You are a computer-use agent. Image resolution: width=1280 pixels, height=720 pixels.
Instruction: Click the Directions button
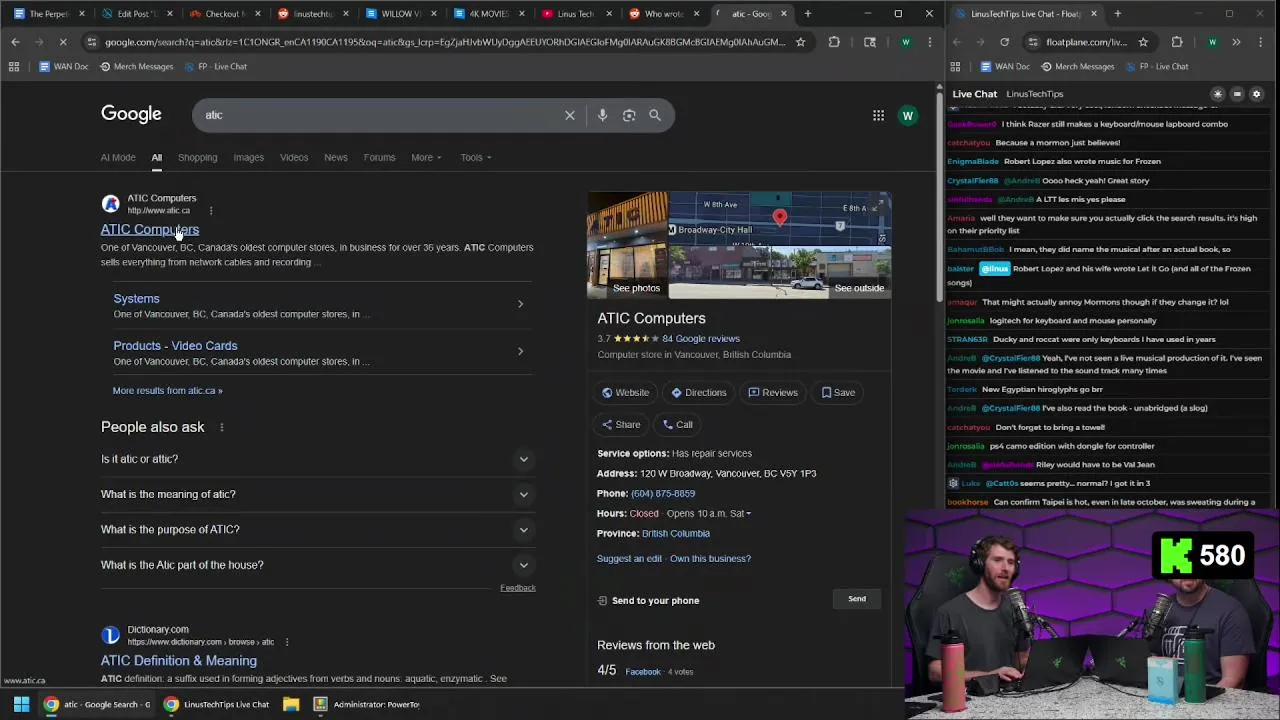[x=699, y=393]
